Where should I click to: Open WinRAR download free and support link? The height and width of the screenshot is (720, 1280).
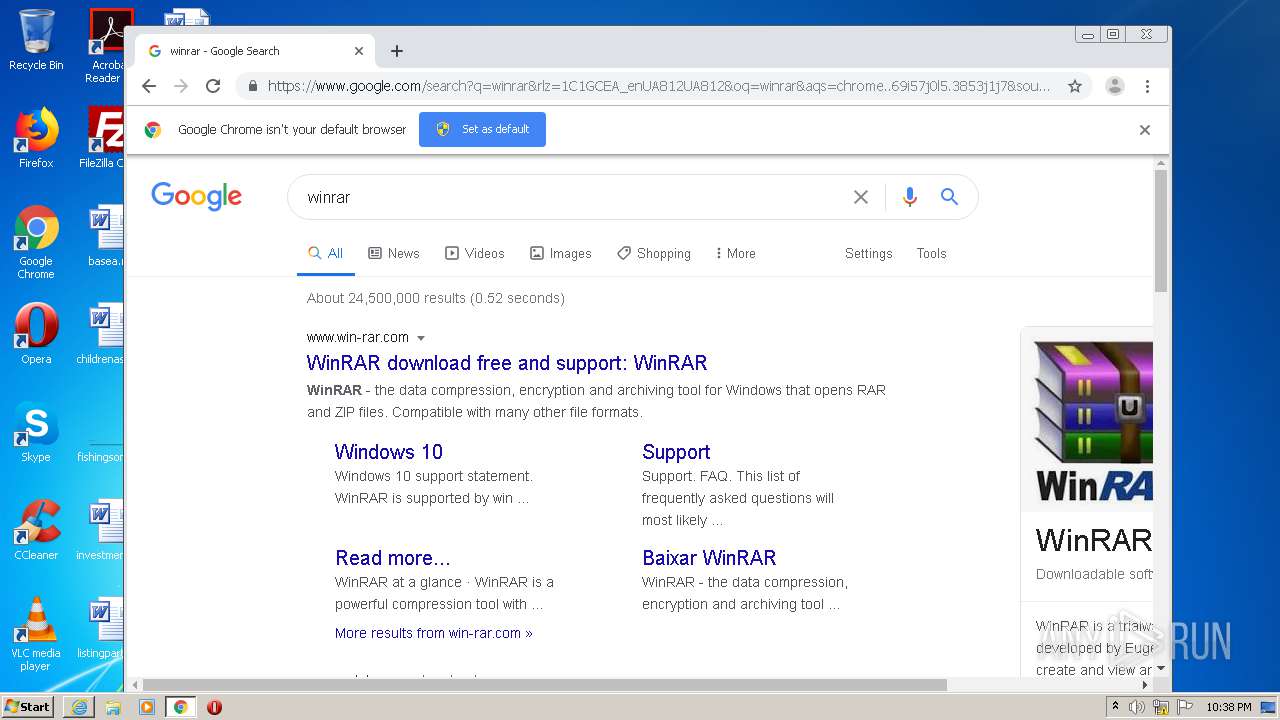point(507,362)
